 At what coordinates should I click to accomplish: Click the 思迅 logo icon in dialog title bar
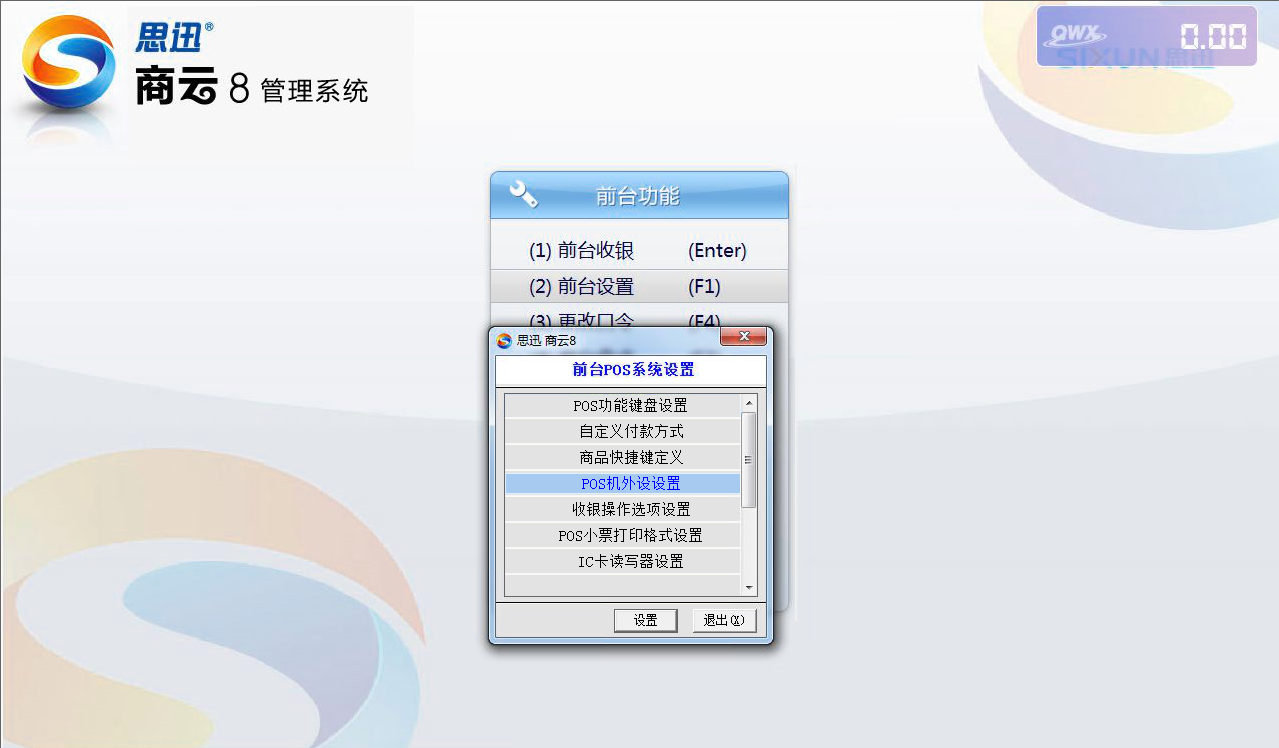pyautogui.click(x=505, y=340)
